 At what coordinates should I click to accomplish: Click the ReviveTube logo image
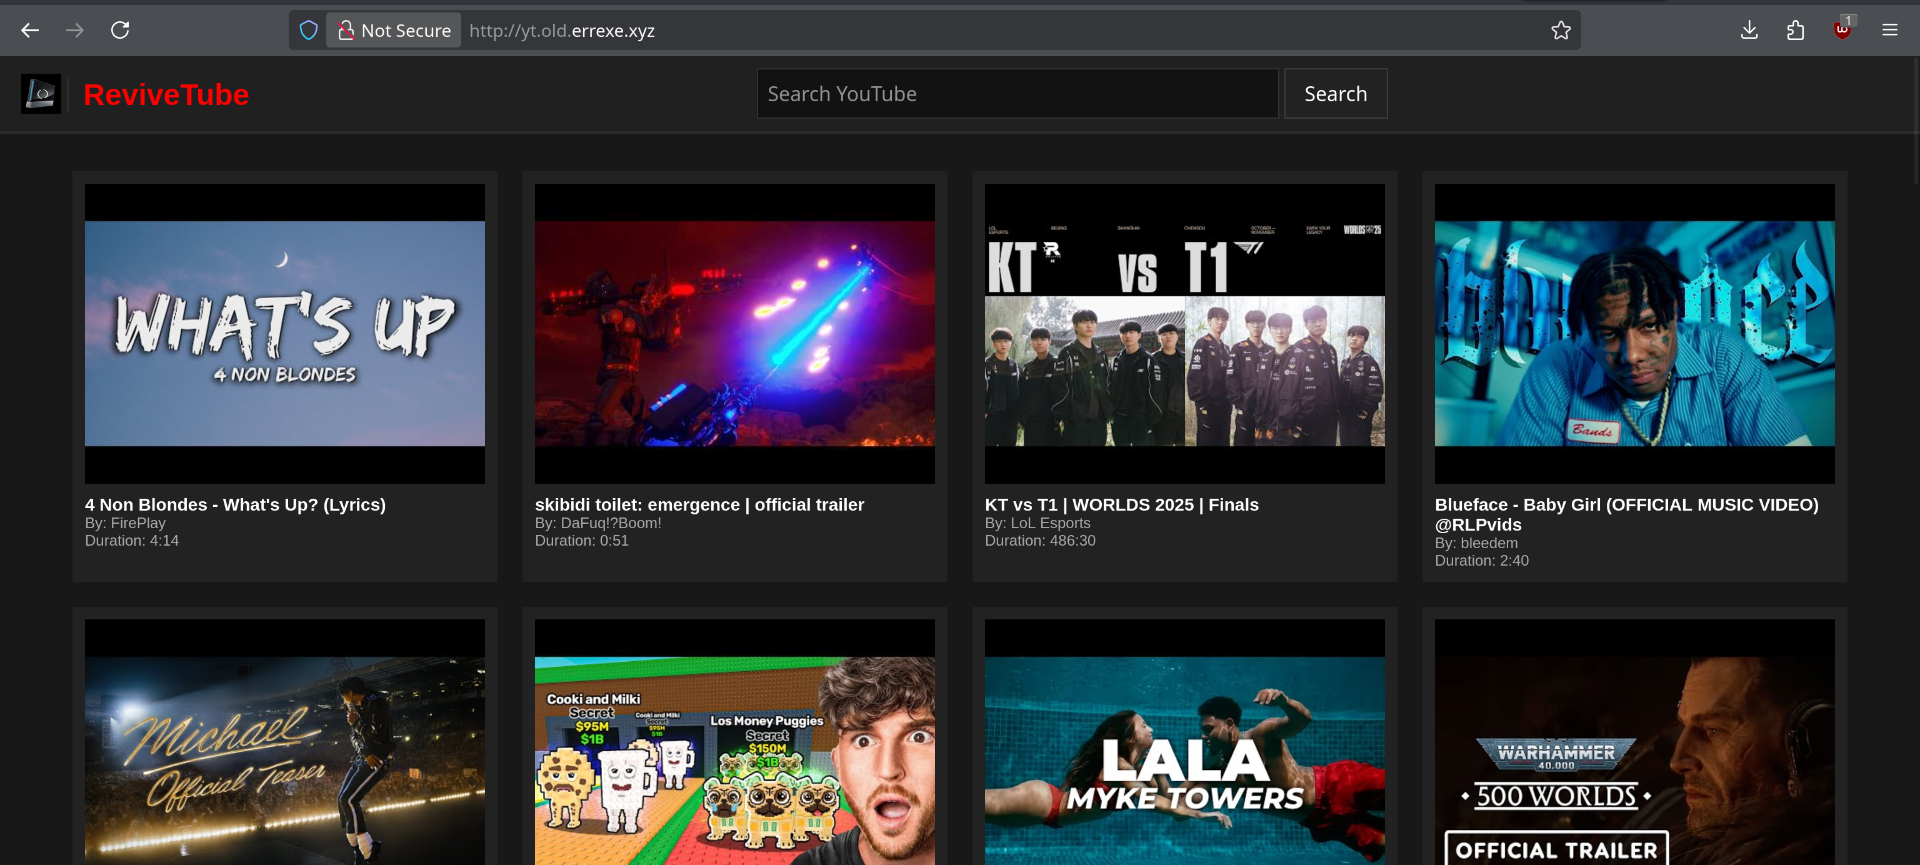coord(41,94)
